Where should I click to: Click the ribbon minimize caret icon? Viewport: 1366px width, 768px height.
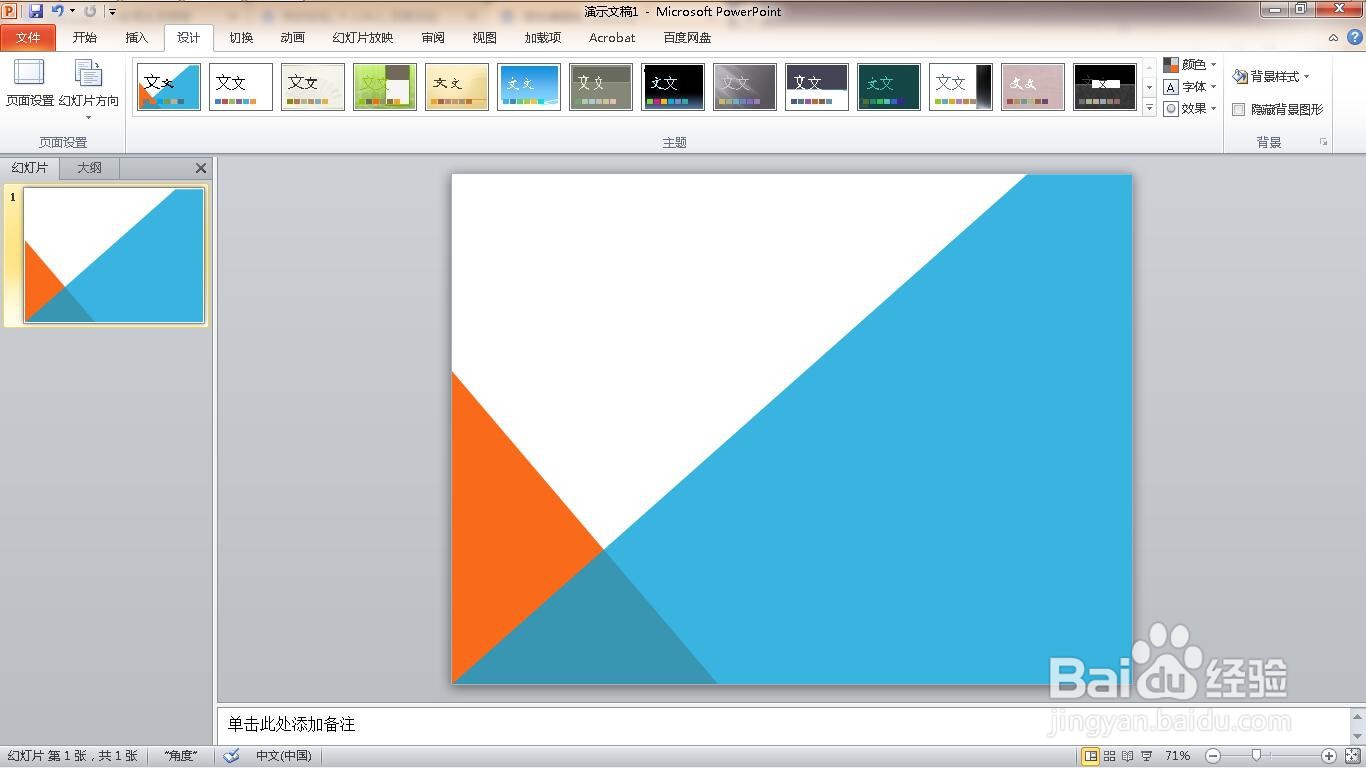click(1334, 38)
